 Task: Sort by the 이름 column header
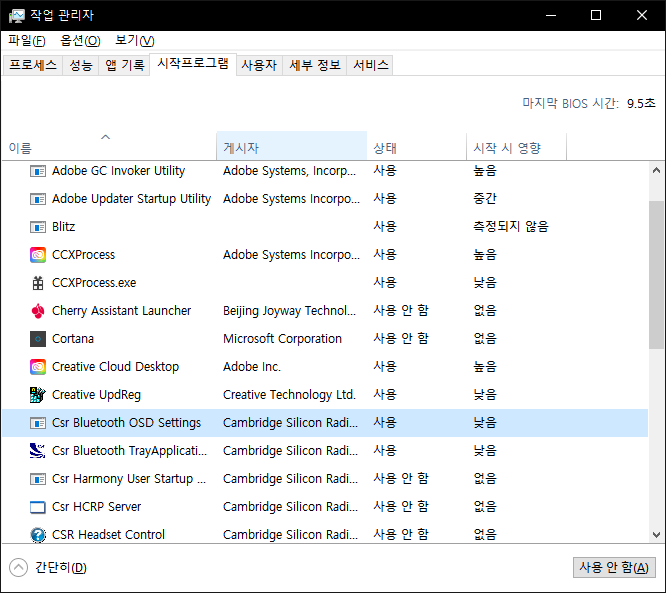tap(110, 146)
